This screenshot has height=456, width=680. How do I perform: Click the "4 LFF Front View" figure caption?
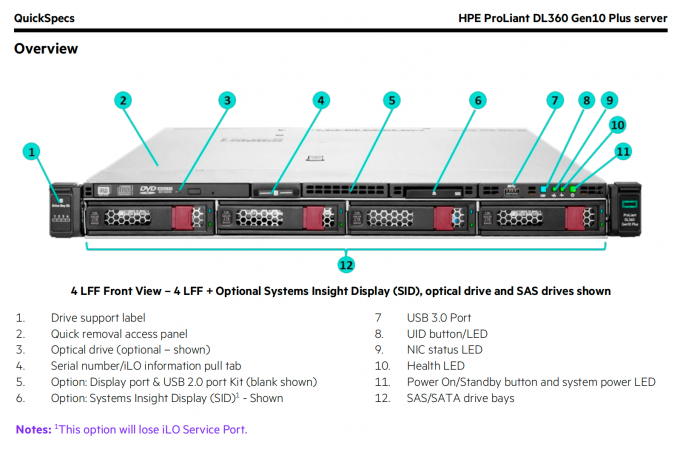(x=341, y=291)
